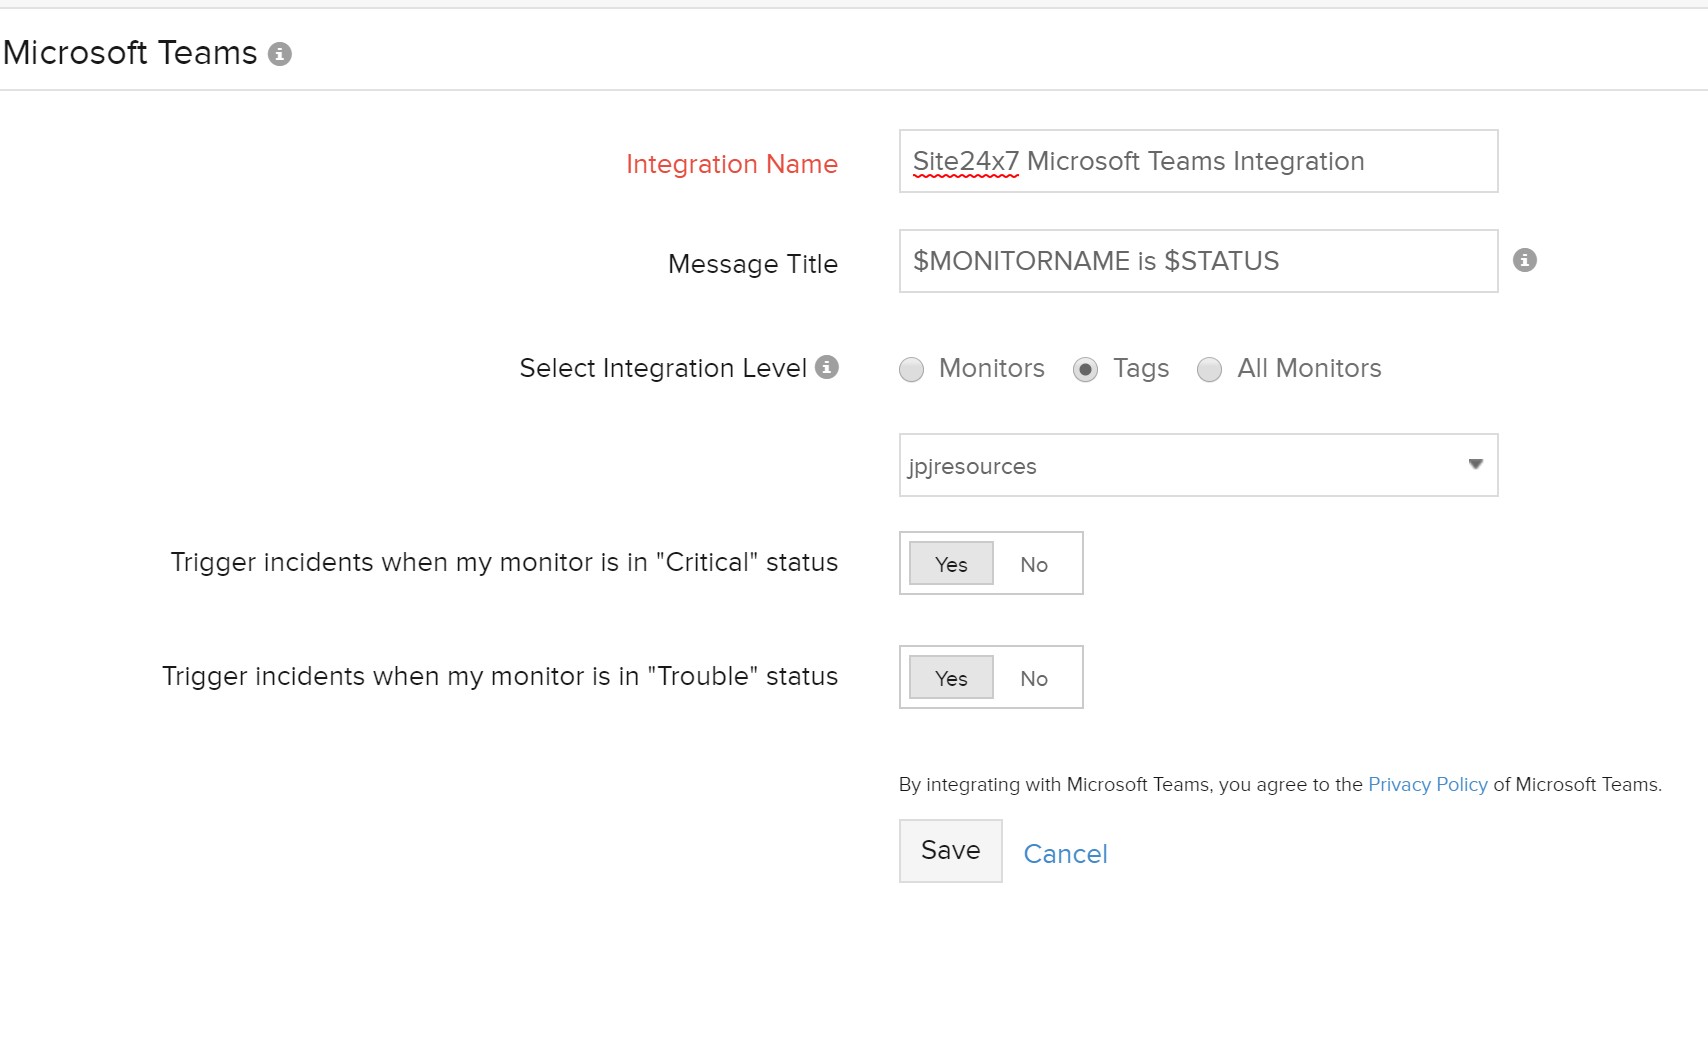
Task: Click the Trouble status trigger label text
Action: point(500,676)
